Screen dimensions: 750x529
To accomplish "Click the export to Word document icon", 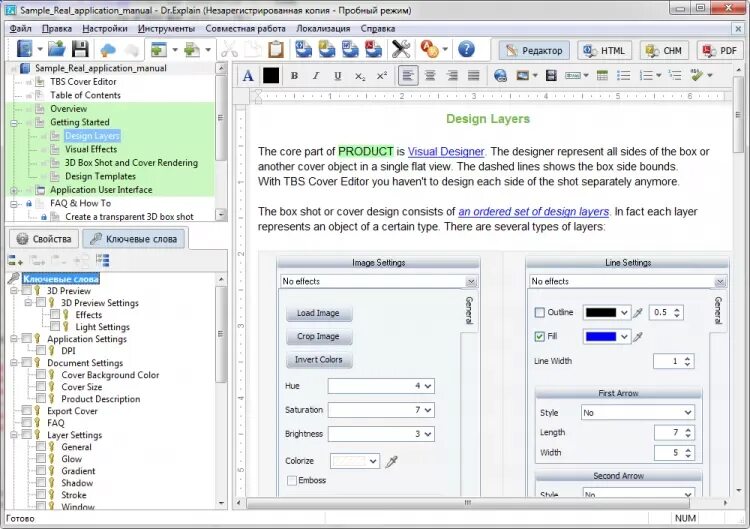I will click(350, 49).
